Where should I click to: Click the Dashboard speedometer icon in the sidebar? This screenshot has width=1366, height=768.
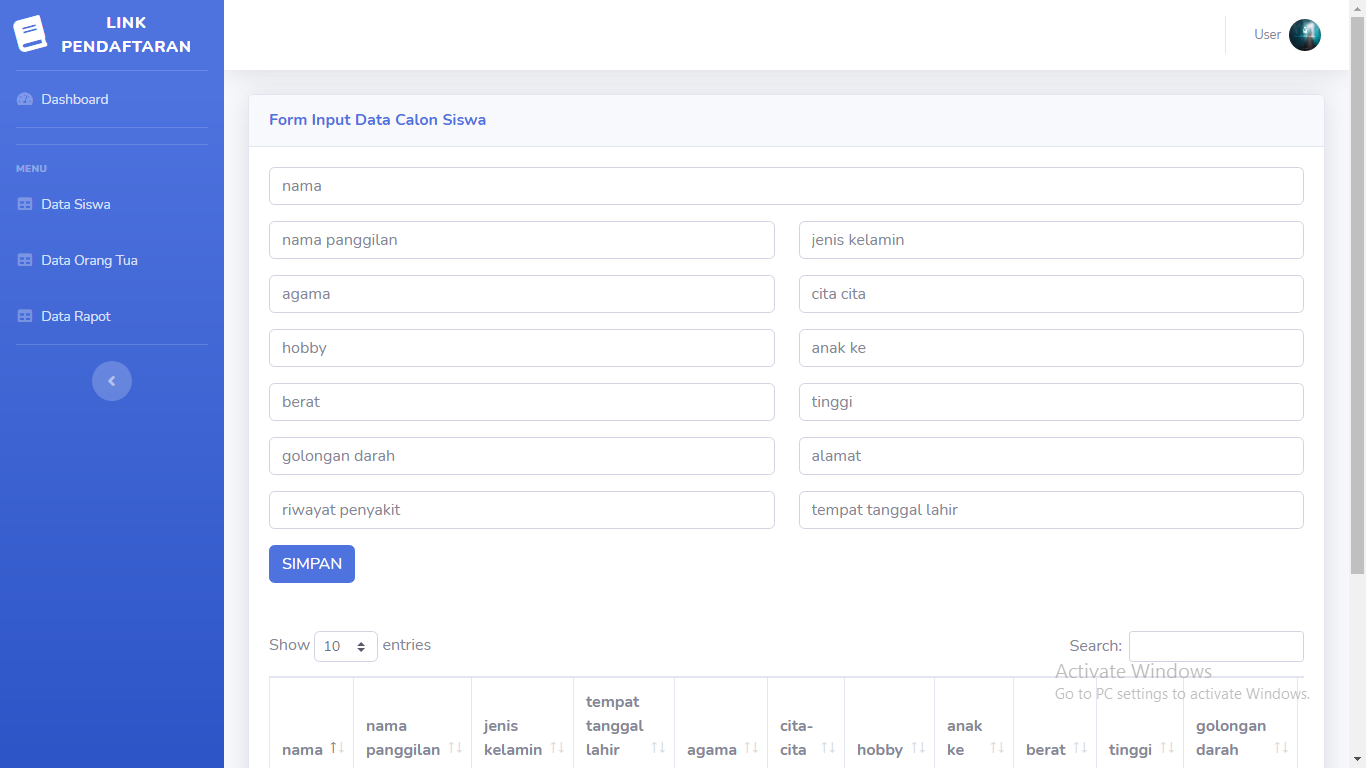tap(25, 99)
